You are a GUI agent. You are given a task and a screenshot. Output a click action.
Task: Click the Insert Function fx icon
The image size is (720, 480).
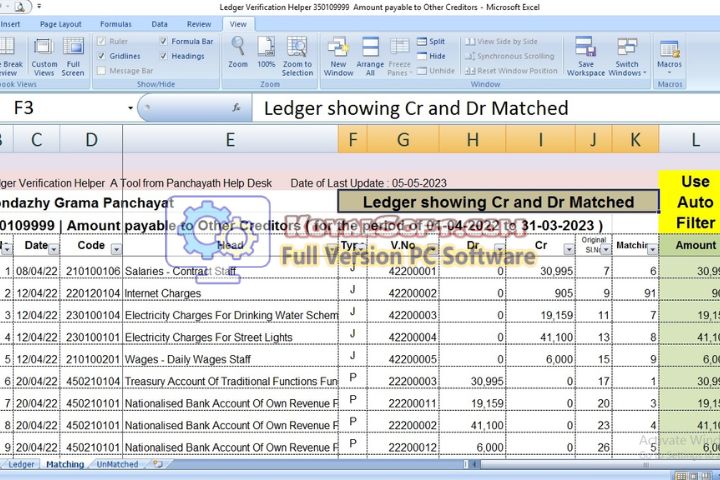pyautogui.click(x=236, y=107)
